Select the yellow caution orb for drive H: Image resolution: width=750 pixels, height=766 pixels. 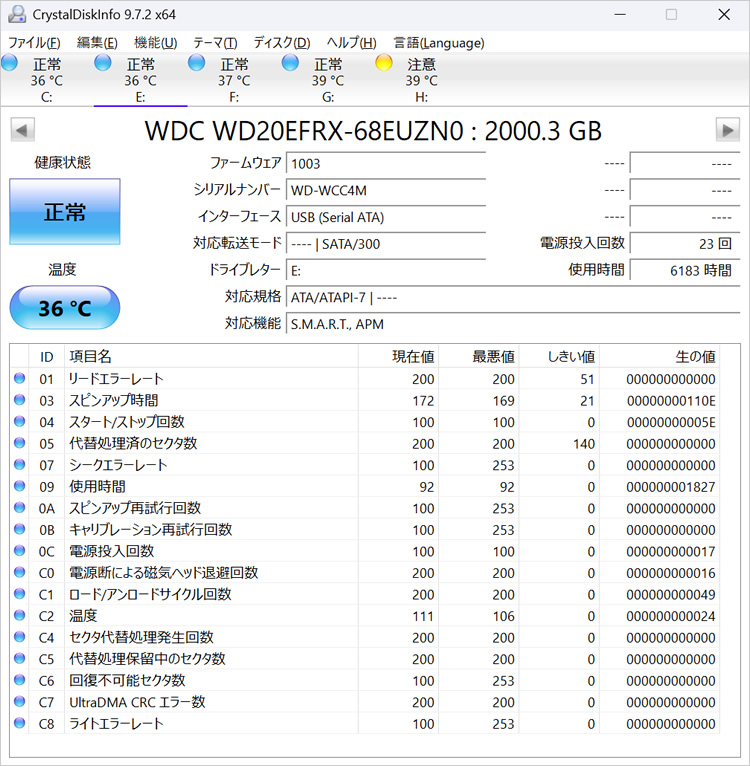pos(384,63)
